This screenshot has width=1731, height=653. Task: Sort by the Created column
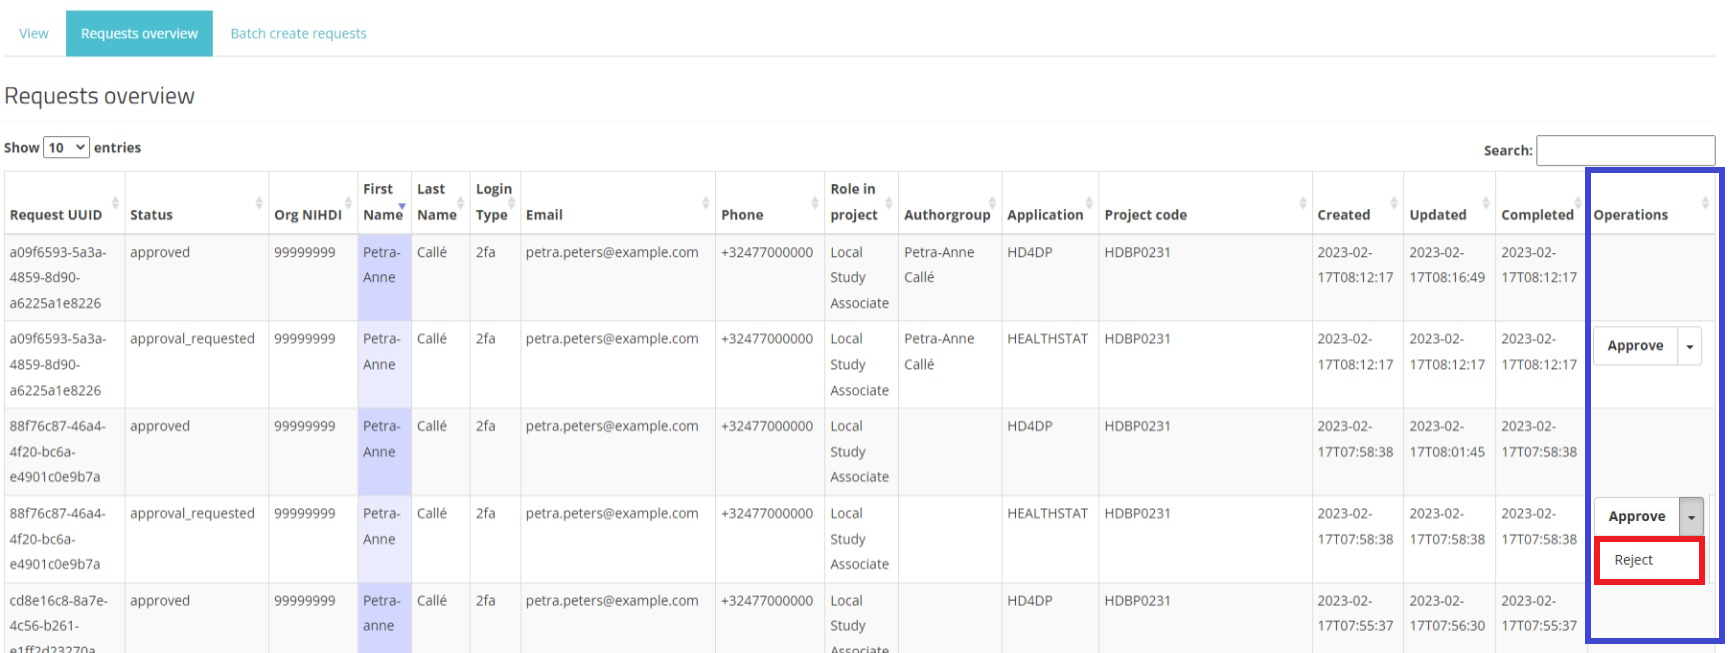point(1343,215)
